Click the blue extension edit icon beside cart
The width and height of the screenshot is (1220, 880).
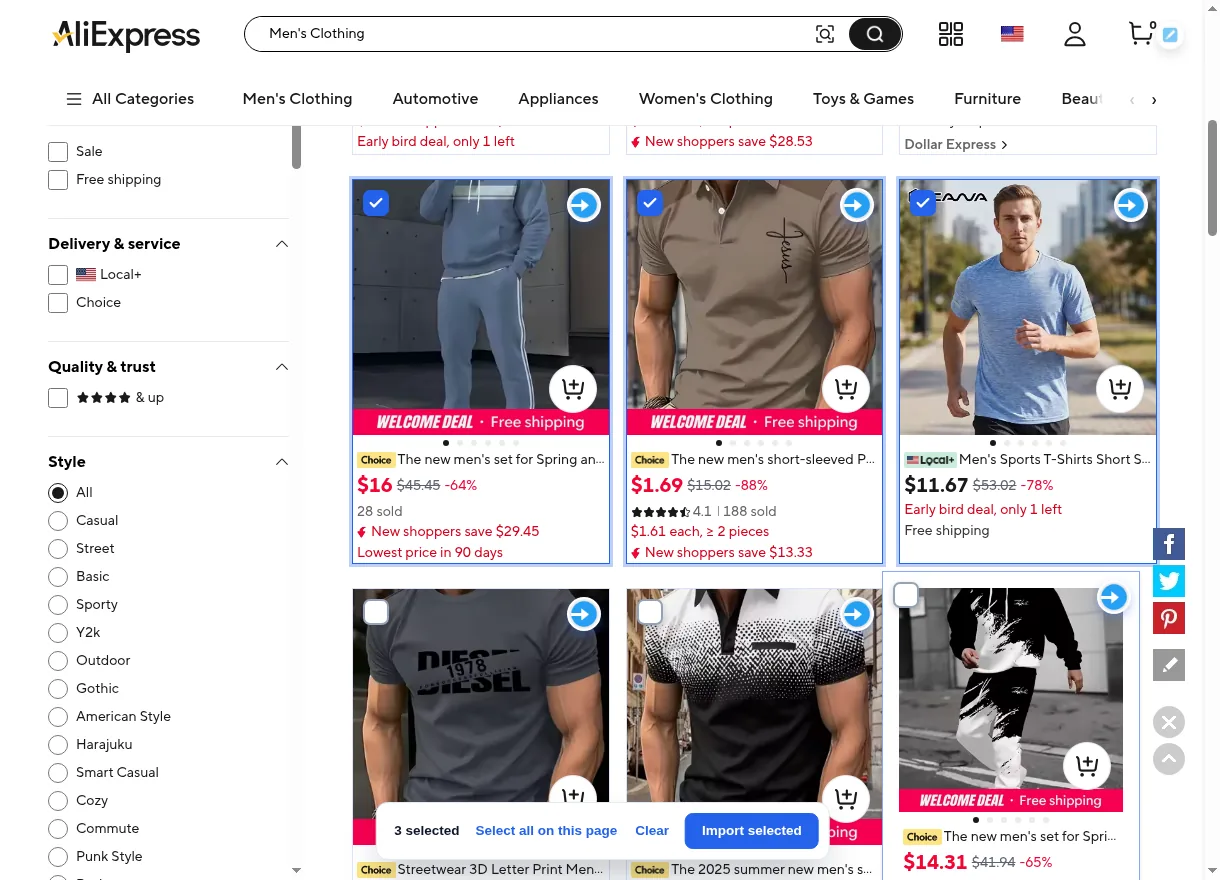(x=1170, y=35)
